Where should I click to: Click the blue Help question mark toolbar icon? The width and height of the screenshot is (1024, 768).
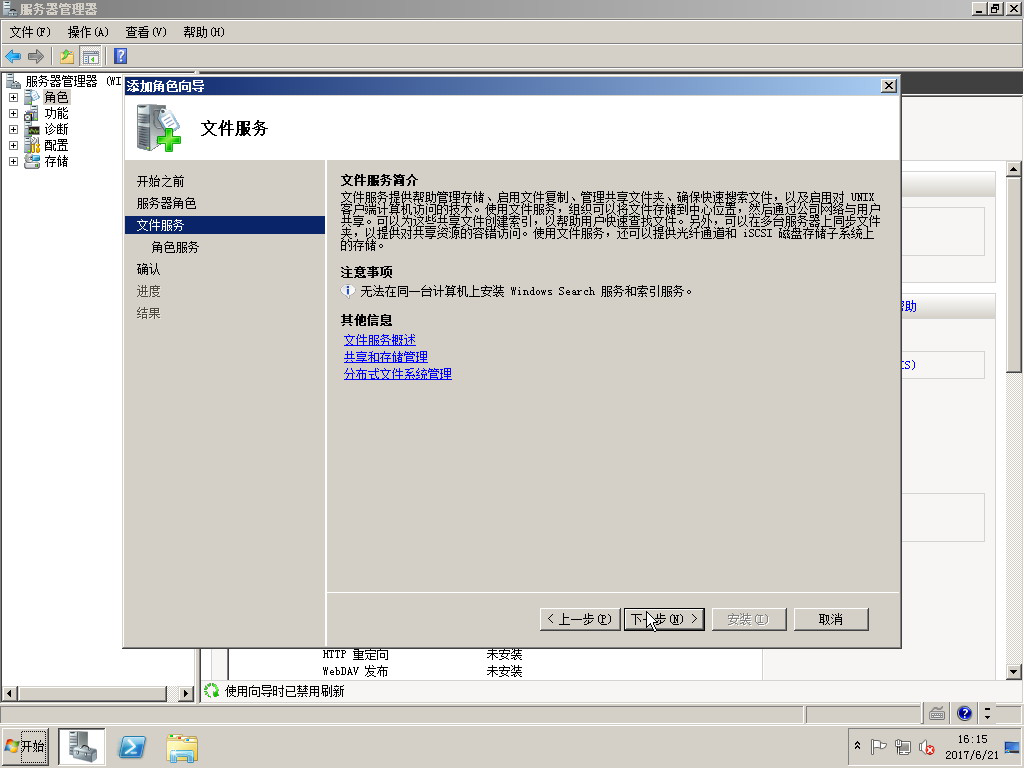(120, 56)
